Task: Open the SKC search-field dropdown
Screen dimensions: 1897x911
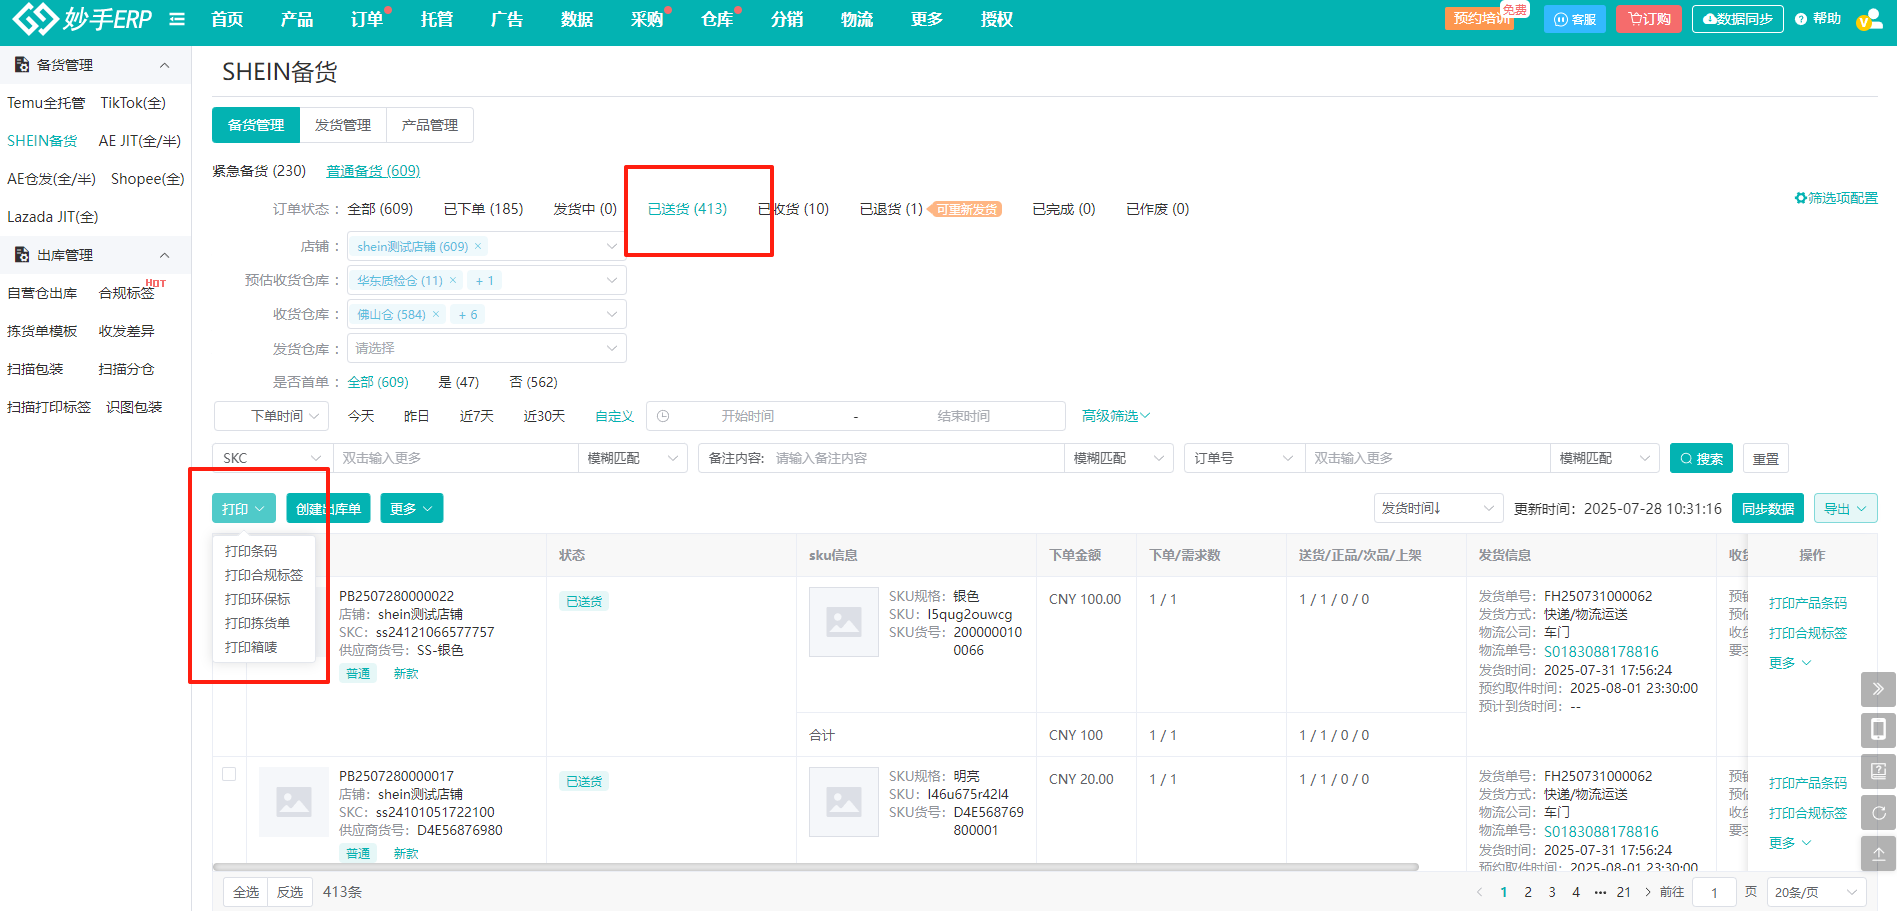Action: (x=272, y=458)
